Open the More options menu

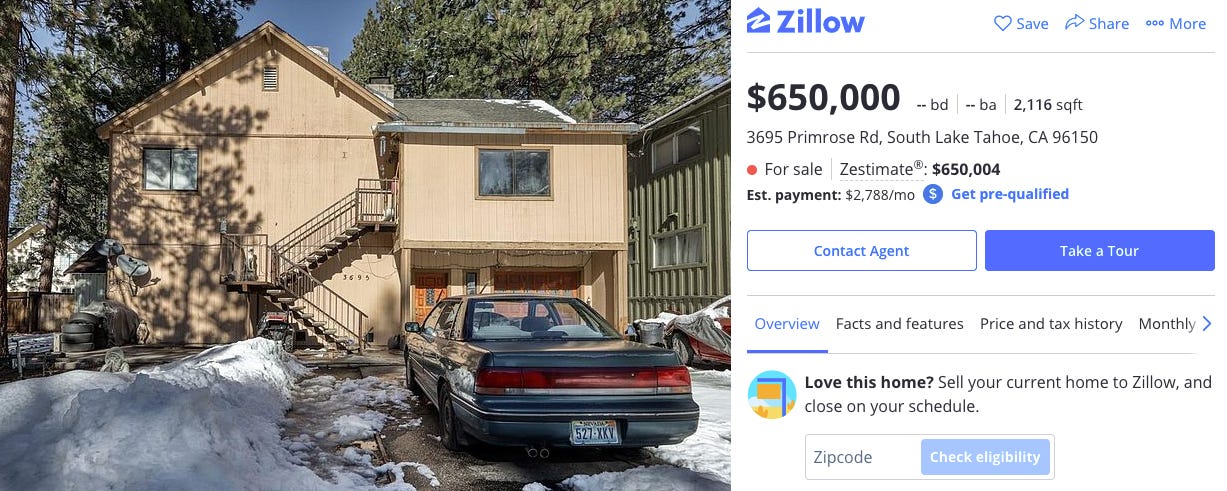click(x=1176, y=23)
